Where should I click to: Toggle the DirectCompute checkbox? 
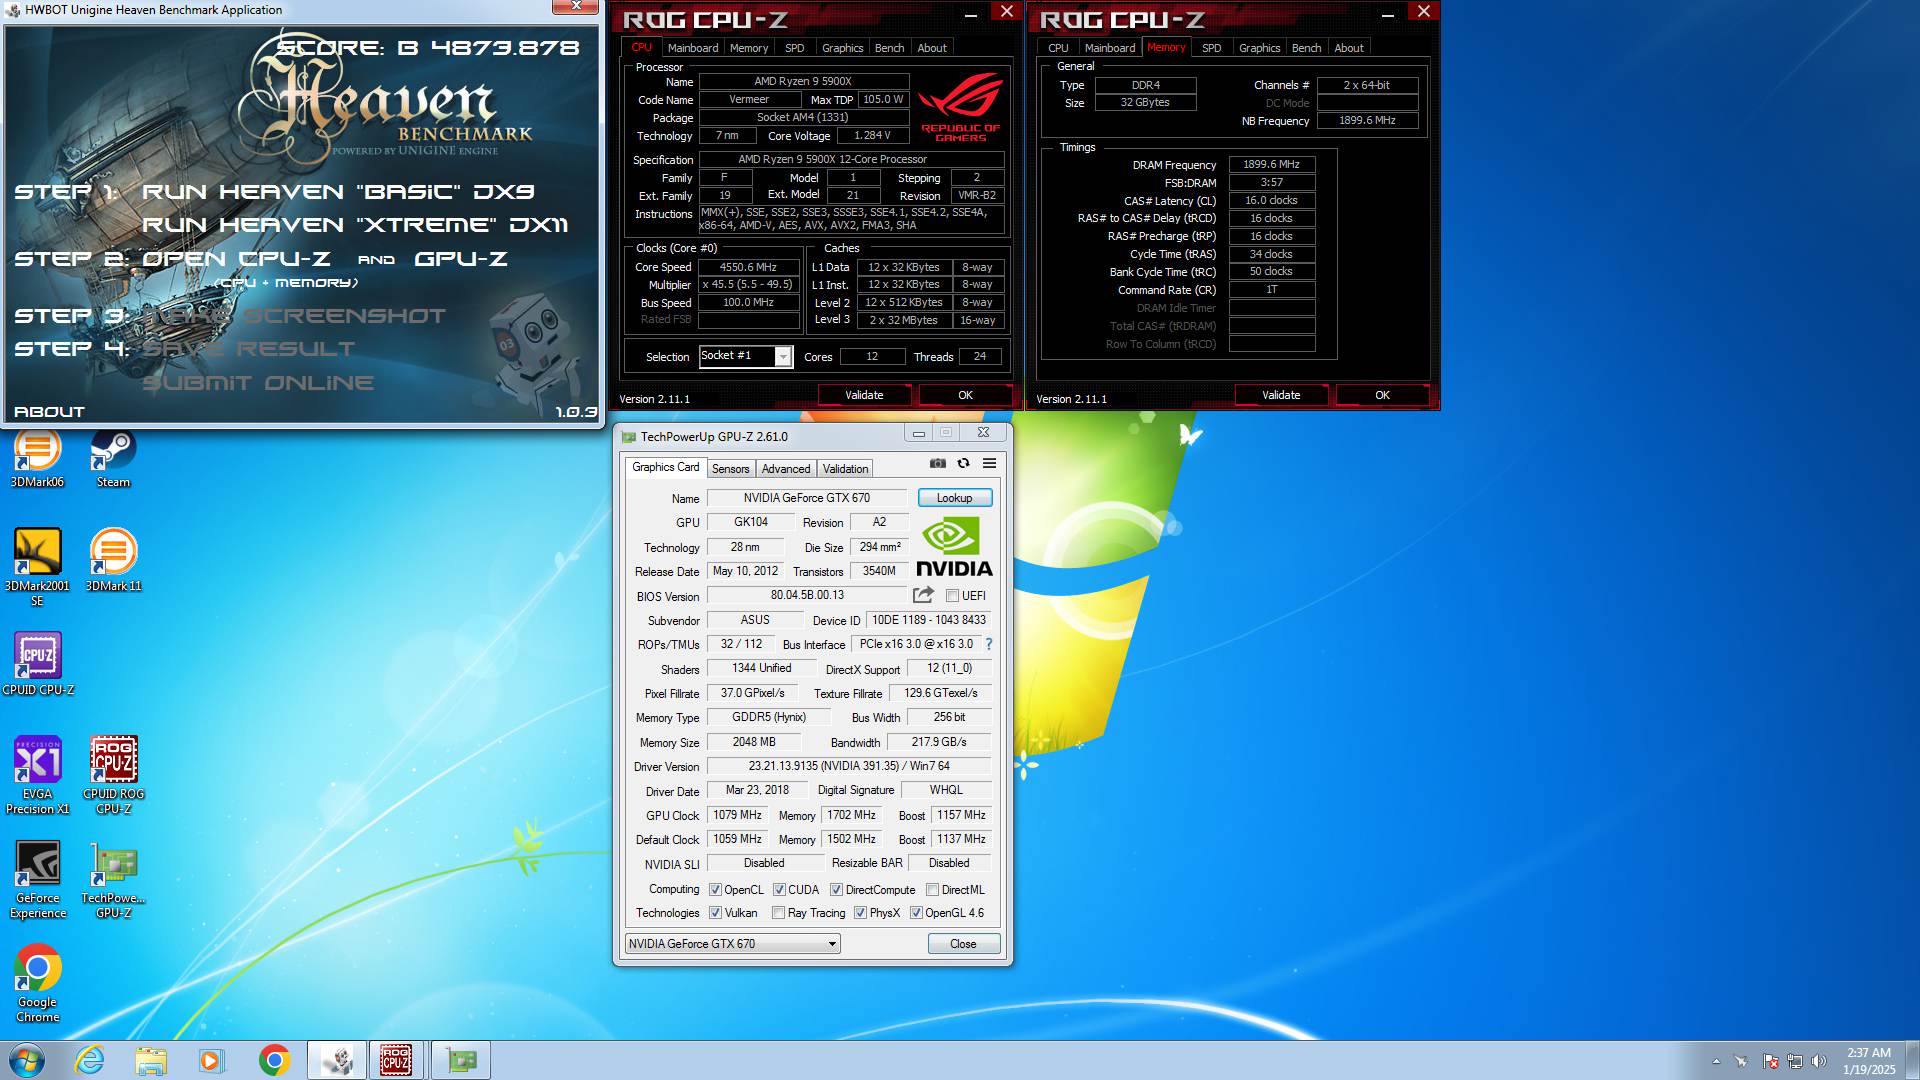836,890
